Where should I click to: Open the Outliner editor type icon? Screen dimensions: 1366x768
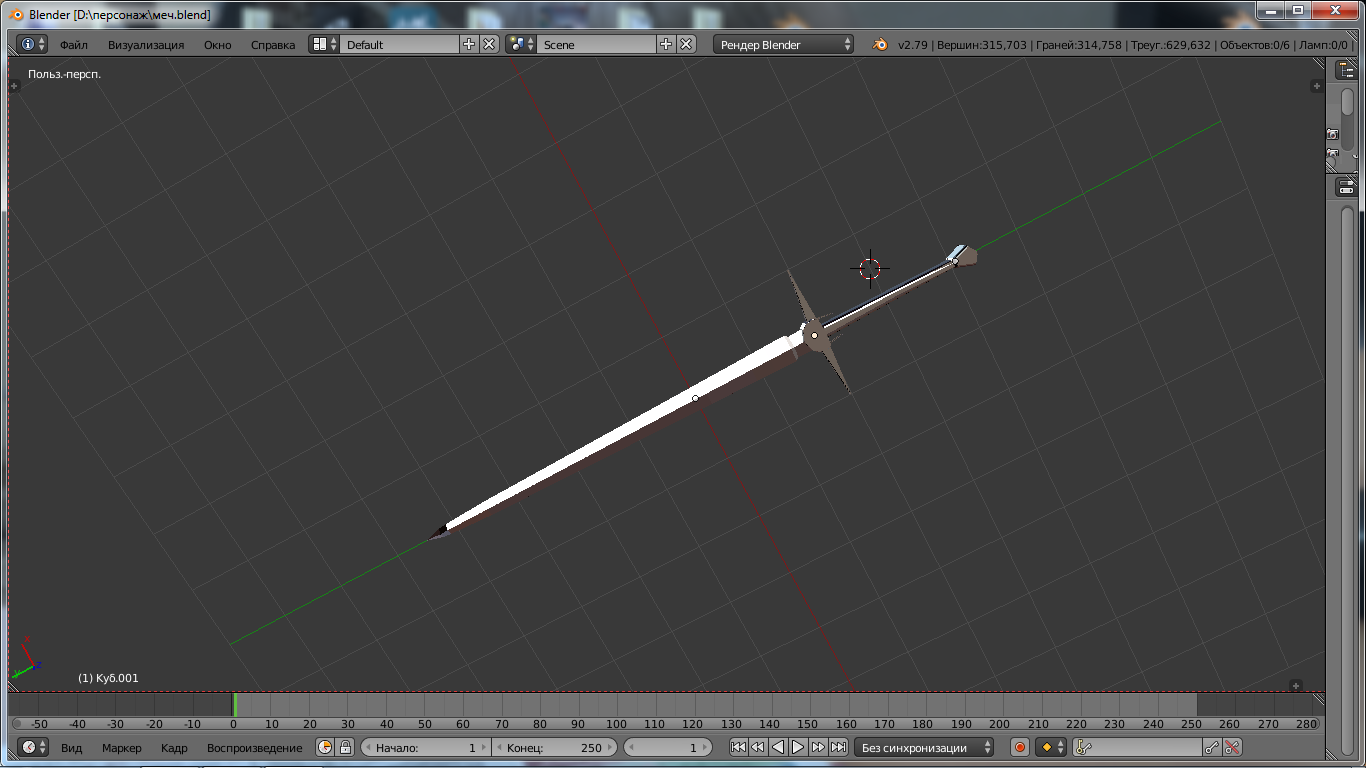pos(1345,69)
